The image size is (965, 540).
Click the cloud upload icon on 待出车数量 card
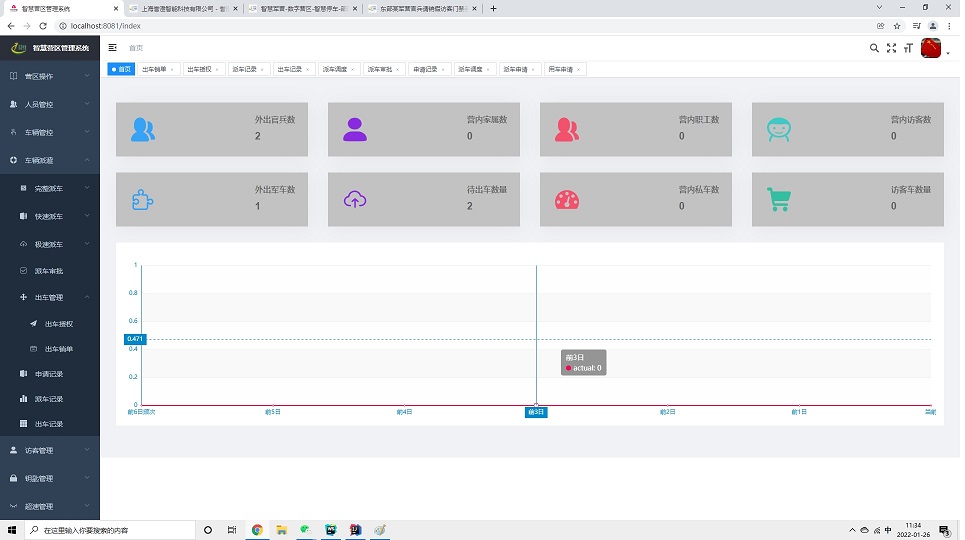[355, 199]
